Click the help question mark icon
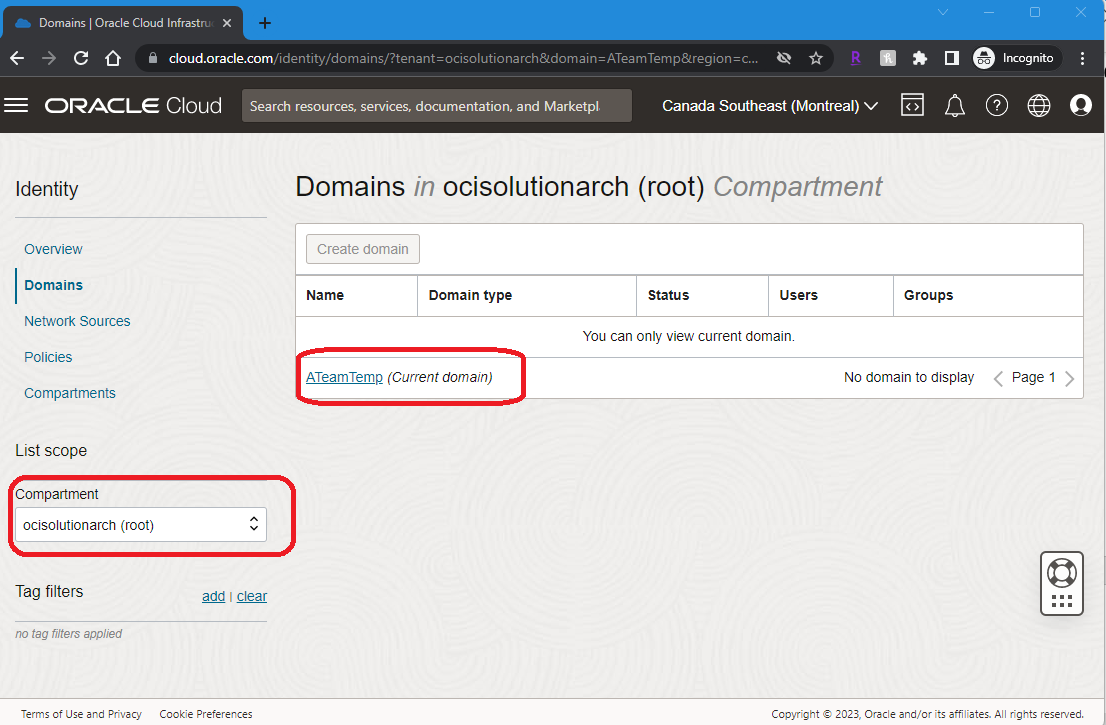This screenshot has width=1106, height=725. point(996,106)
